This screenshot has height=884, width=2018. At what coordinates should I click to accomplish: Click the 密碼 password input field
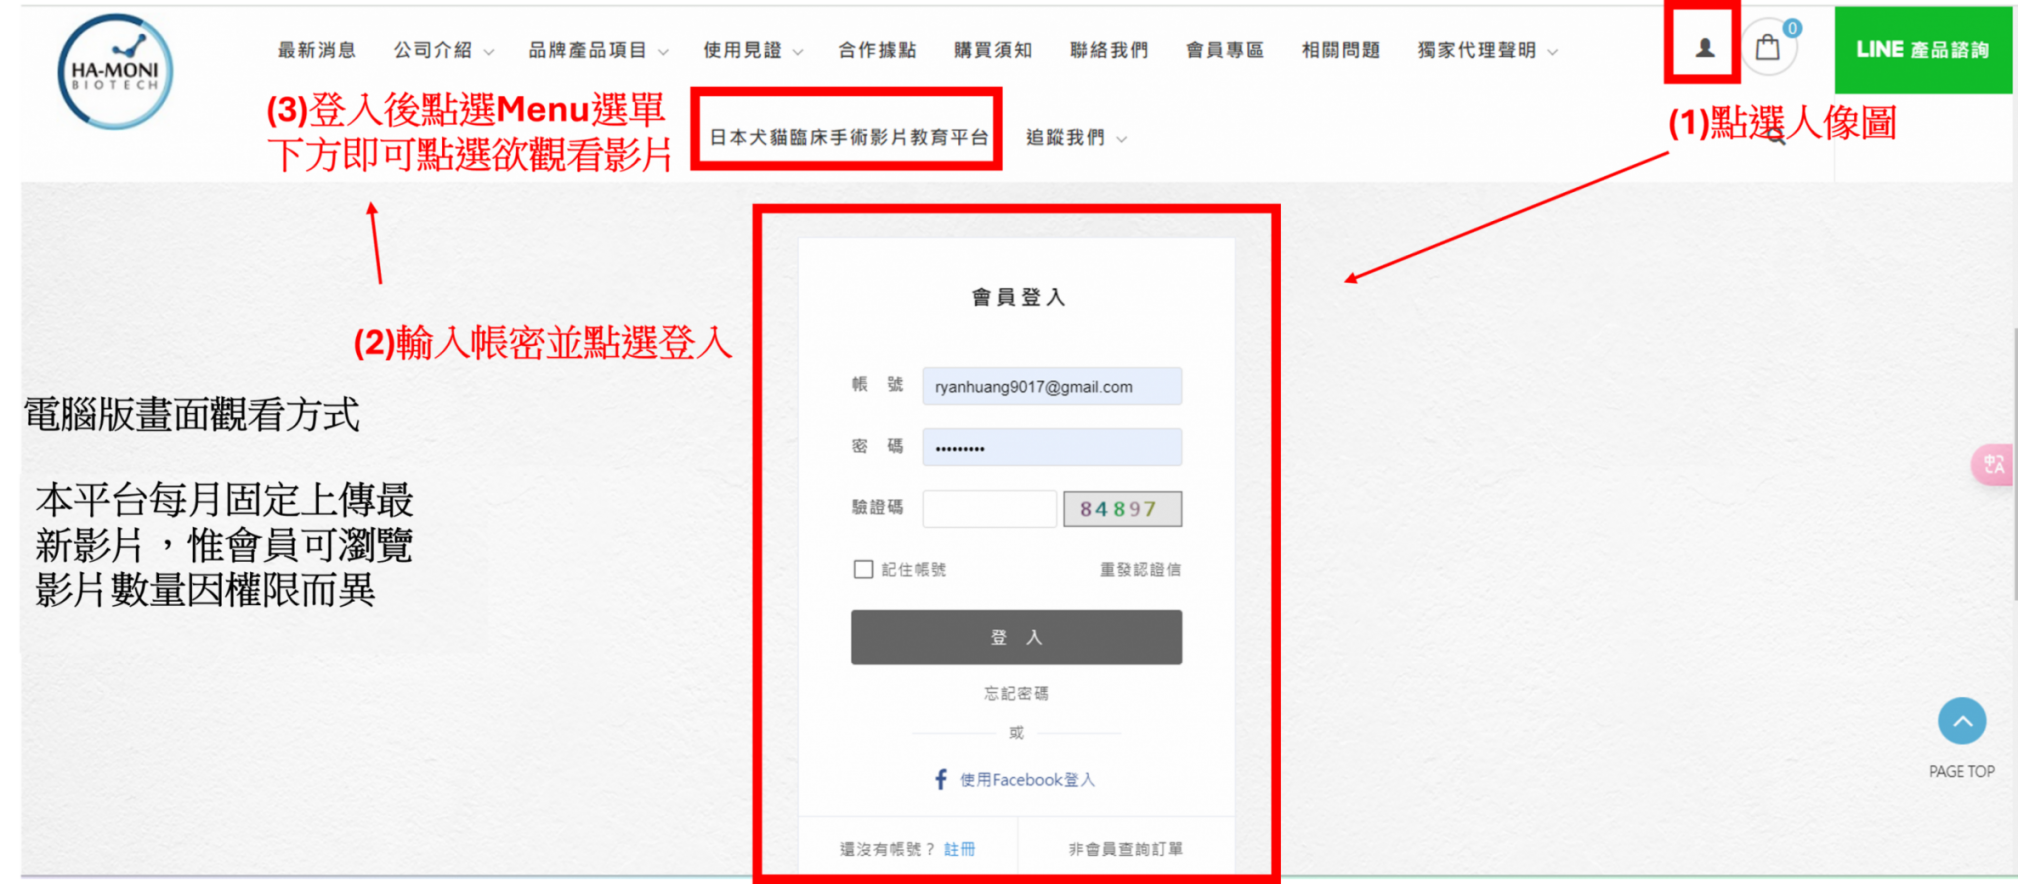click(x=1052, y=447)
